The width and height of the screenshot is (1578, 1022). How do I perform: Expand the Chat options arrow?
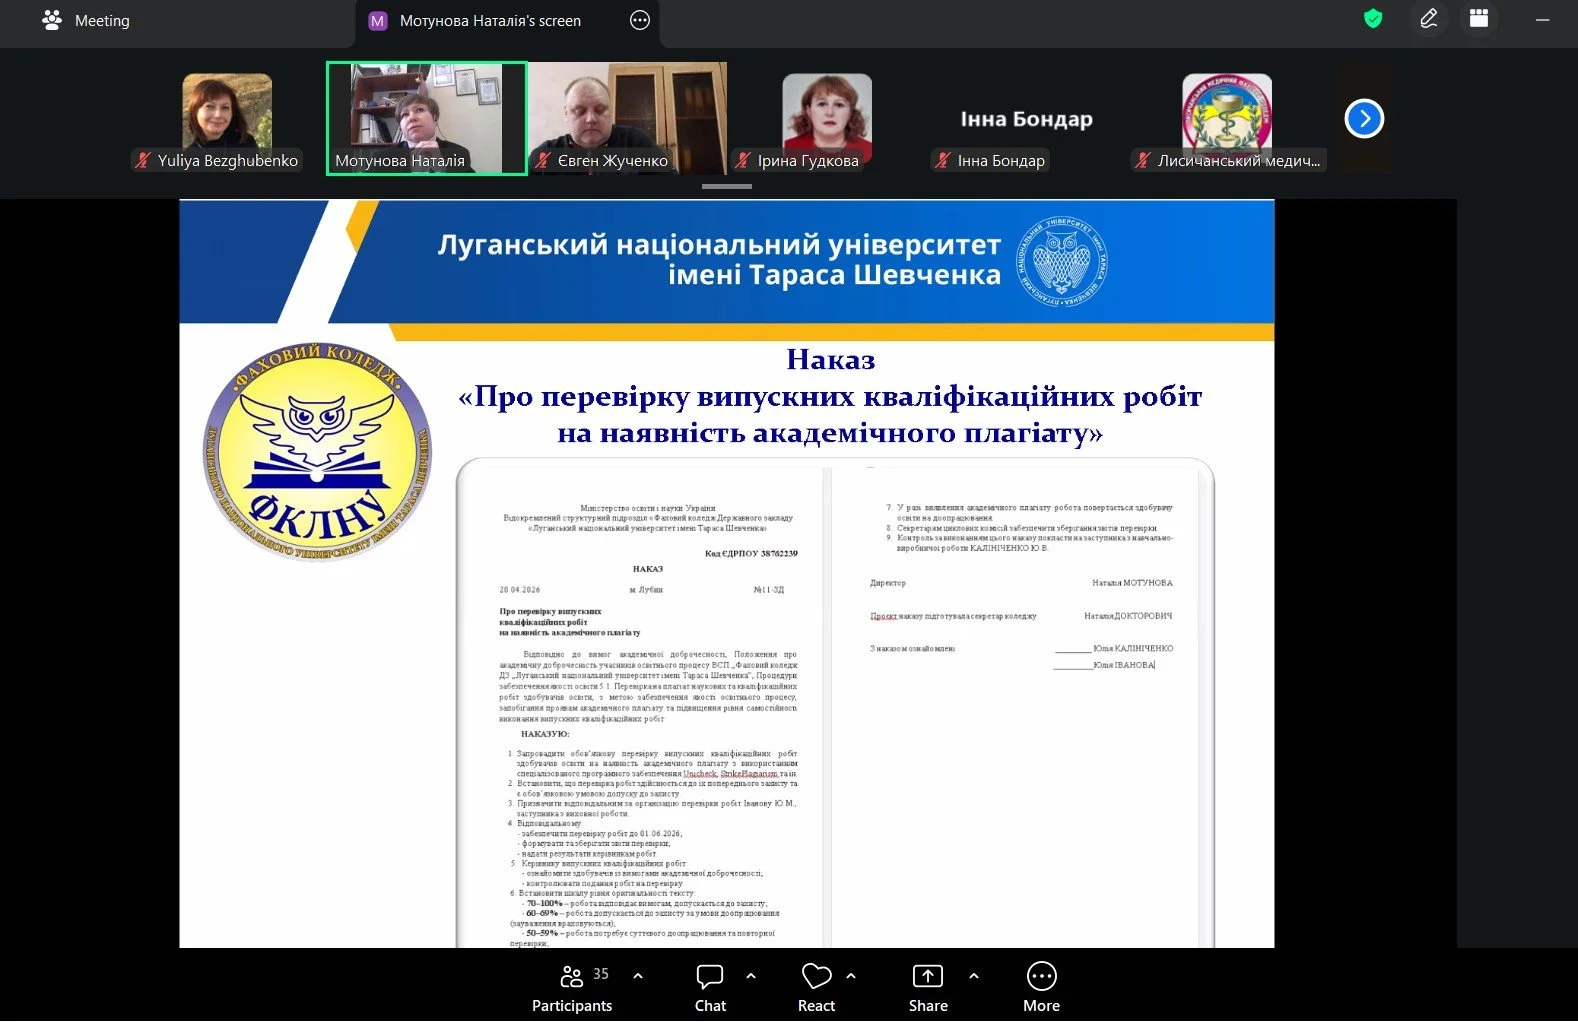point(751,976)
